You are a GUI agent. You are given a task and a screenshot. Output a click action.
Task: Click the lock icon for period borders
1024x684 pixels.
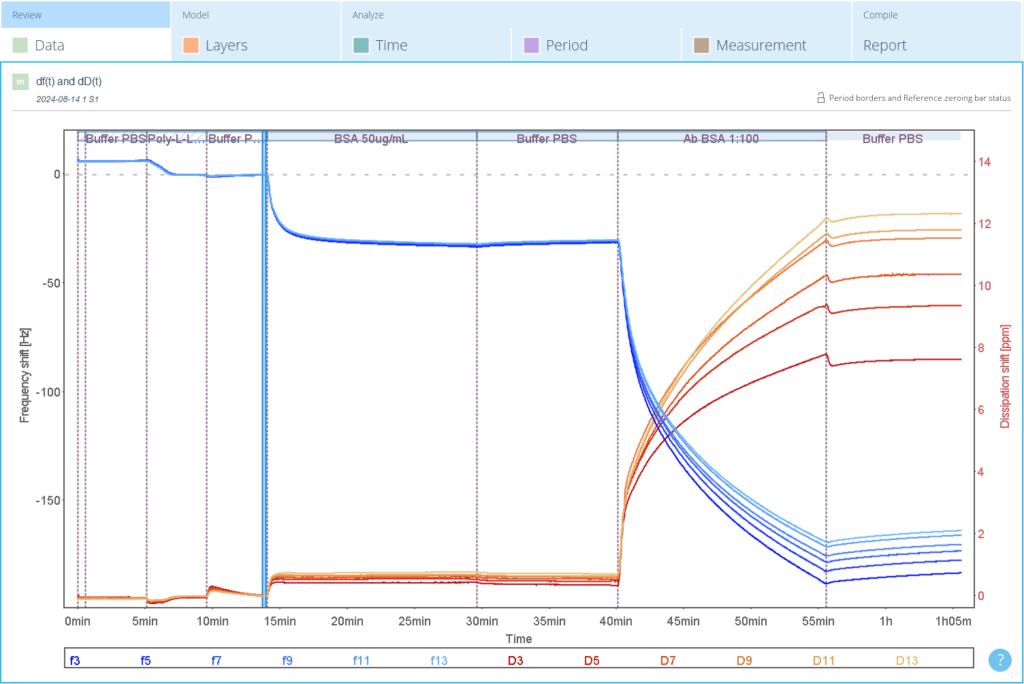(x=821, y=98)
